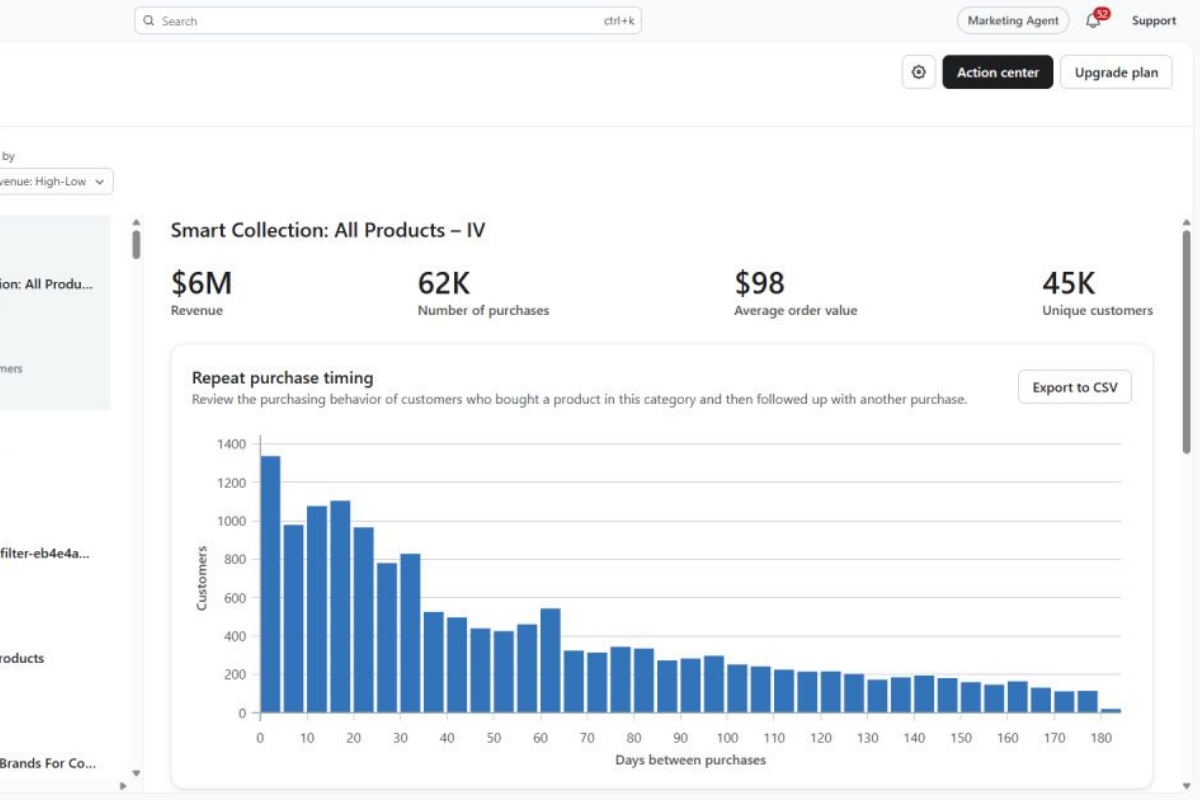Open the Action center
The height and width of the screenshot is (800, 1200).
997,72
